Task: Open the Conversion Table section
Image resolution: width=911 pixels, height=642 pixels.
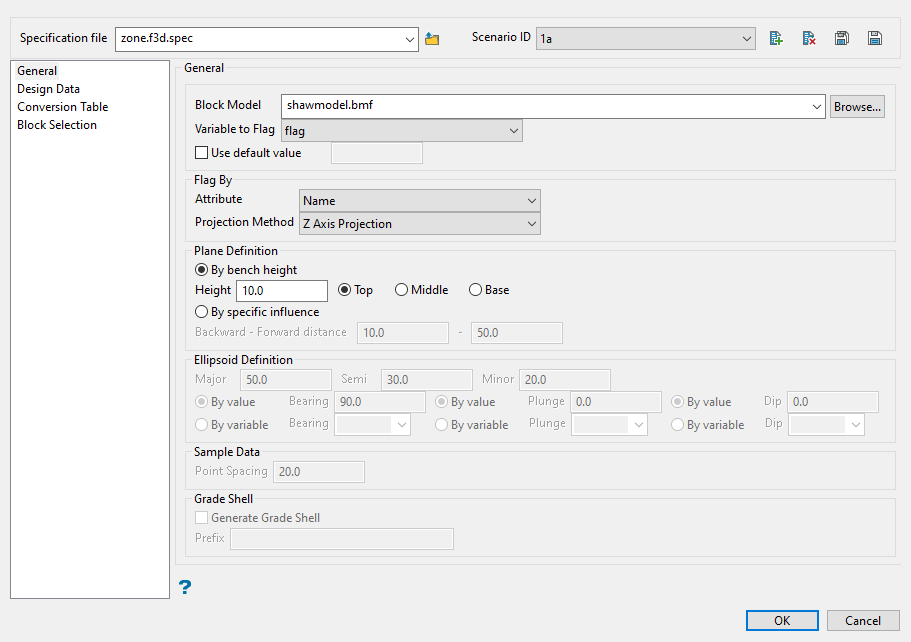Action: pyautogui.click(x=62, y=107)
